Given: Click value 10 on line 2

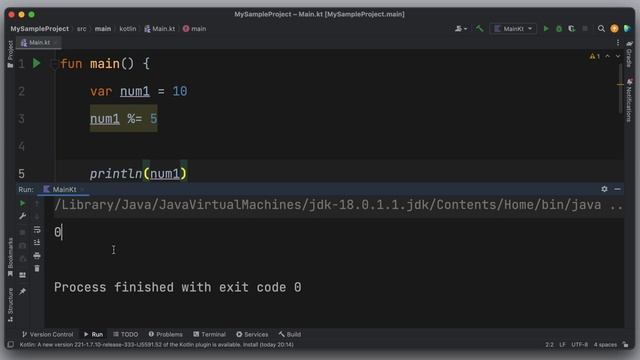Looking at the screenshot, I should 180,91.
